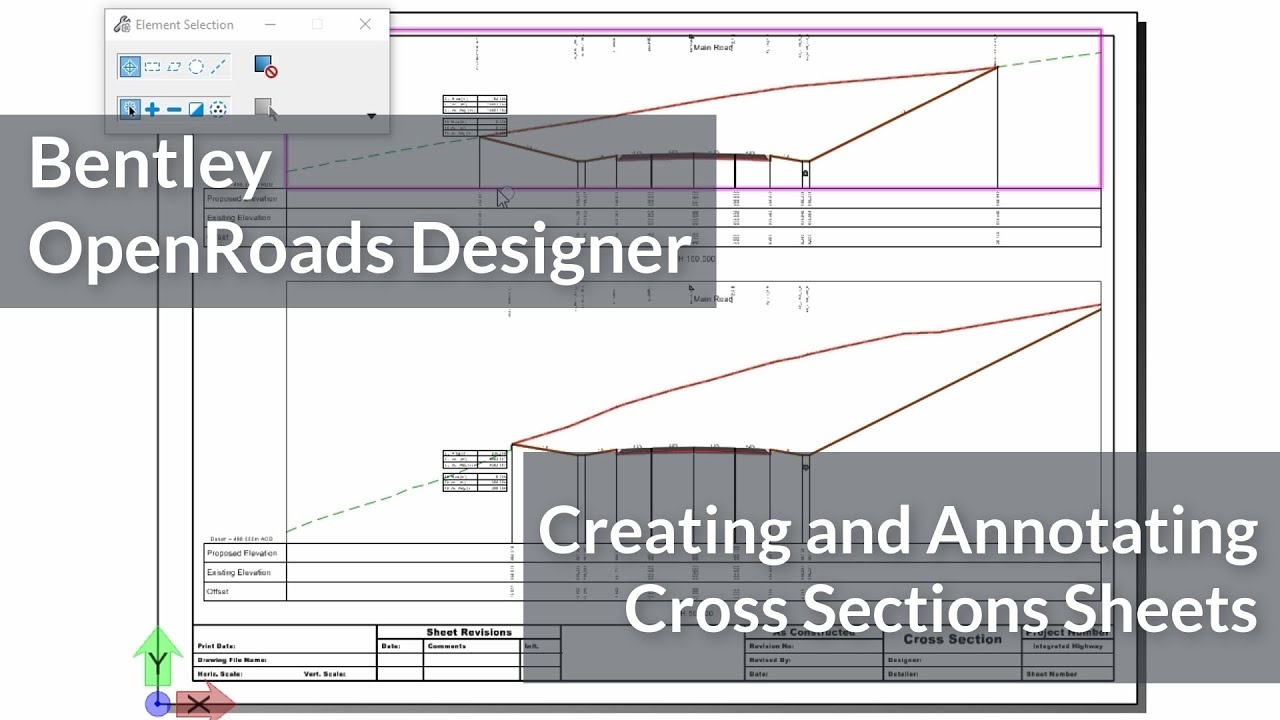
Task: Click the gray handle-selection icon
Action: 265,109
